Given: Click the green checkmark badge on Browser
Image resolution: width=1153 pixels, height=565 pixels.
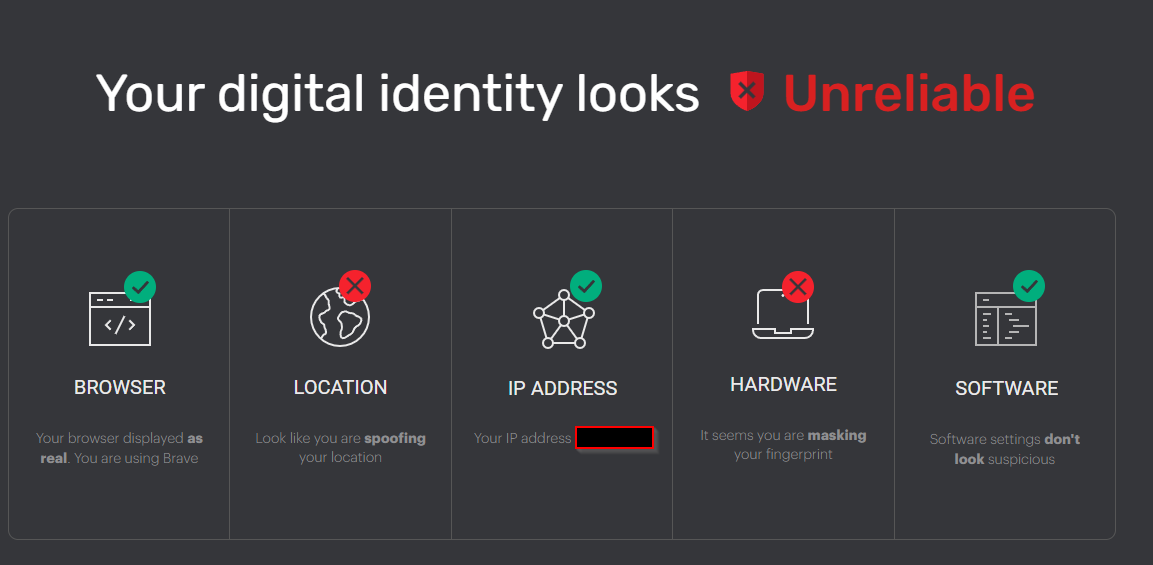Looking at the screenshot, I should coord(140,287).
